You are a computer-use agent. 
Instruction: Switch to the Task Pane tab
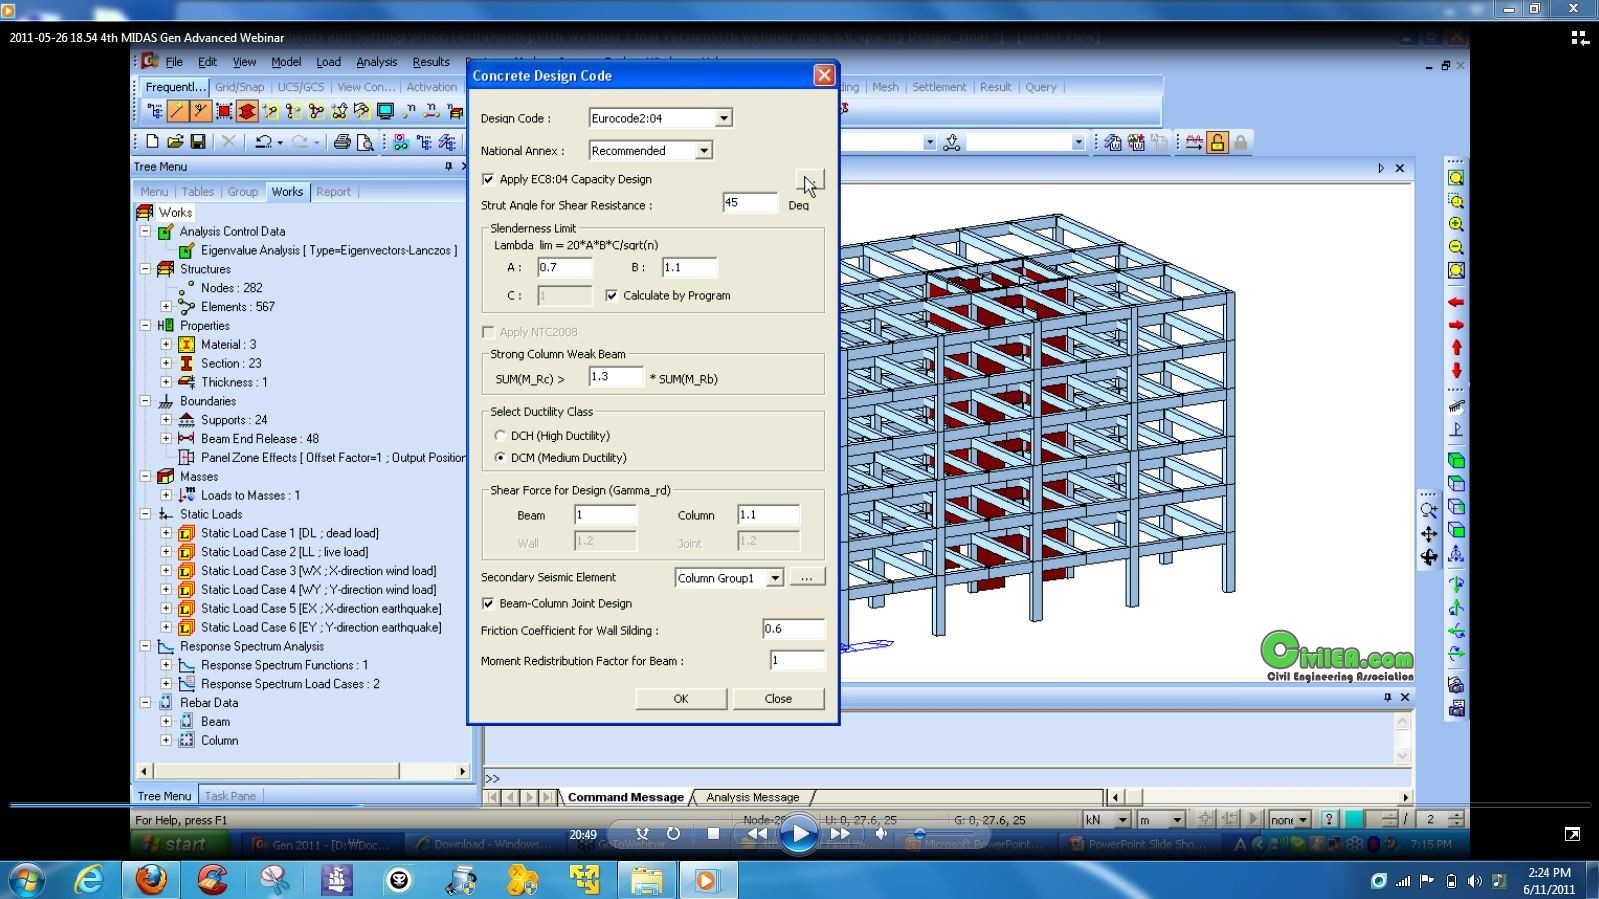(230, 796)
